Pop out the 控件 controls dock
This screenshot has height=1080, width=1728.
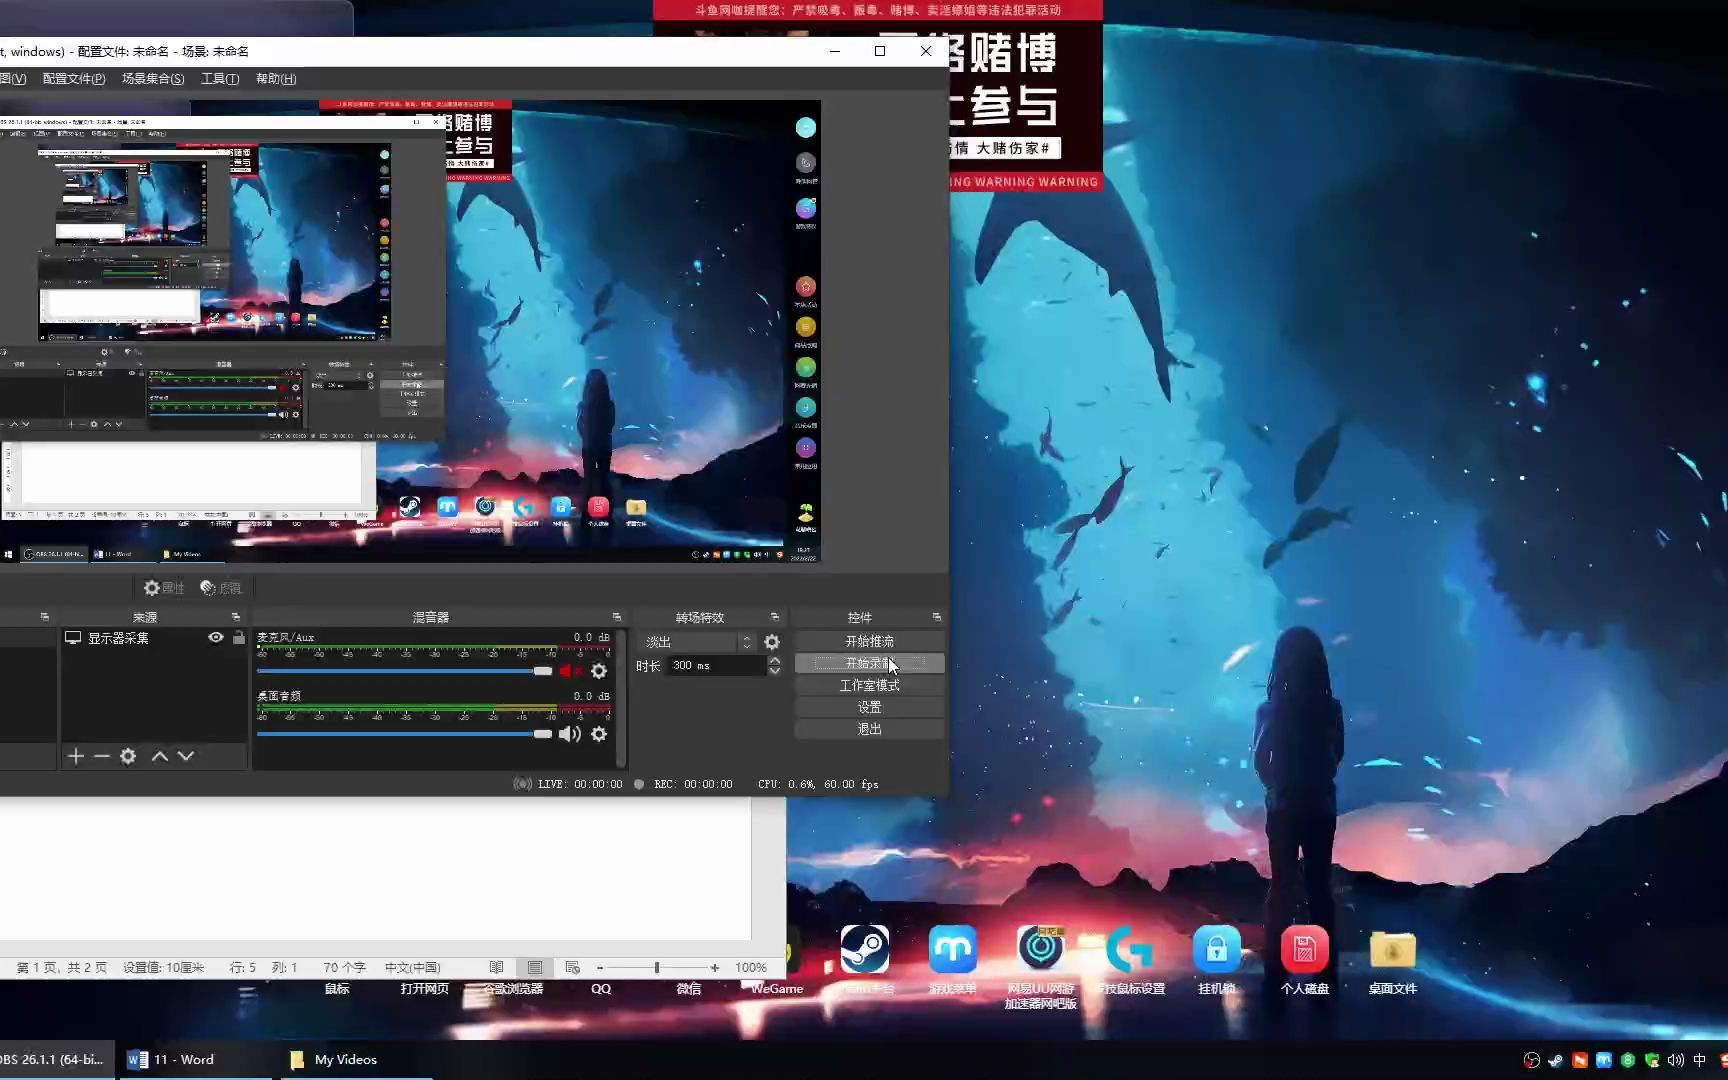(x=936, y=617)
